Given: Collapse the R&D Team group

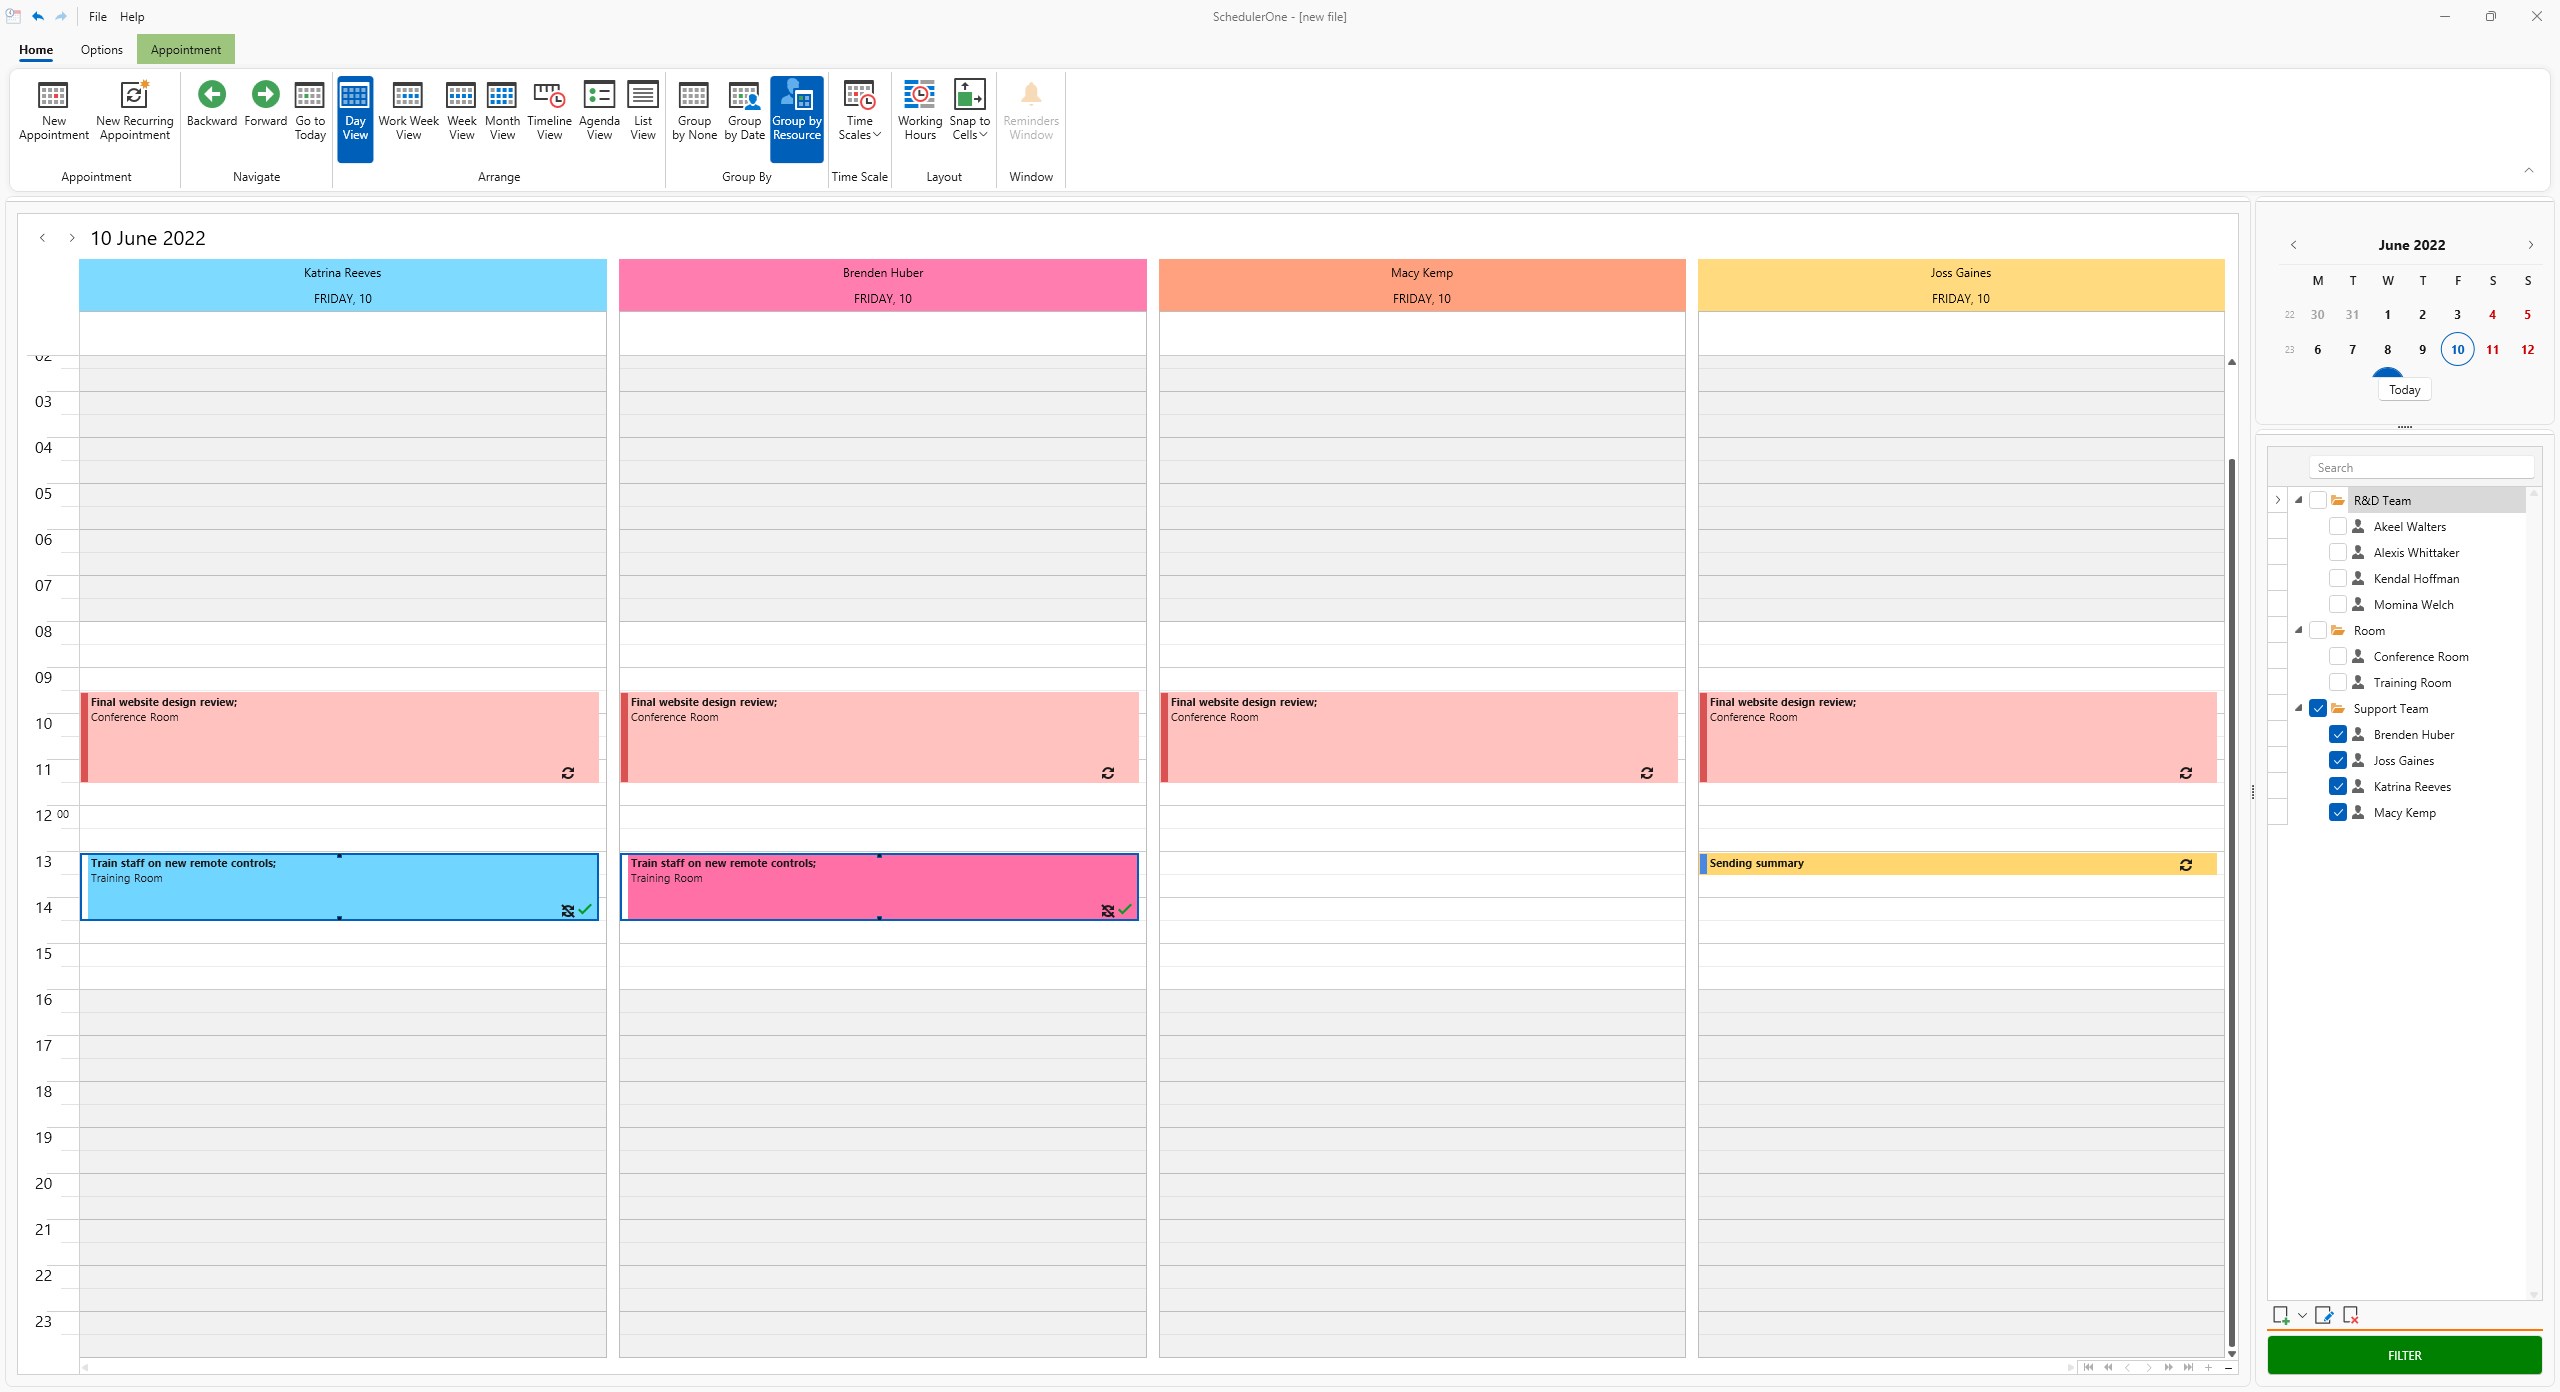Looking at the screenshot, I should 2300,500.
